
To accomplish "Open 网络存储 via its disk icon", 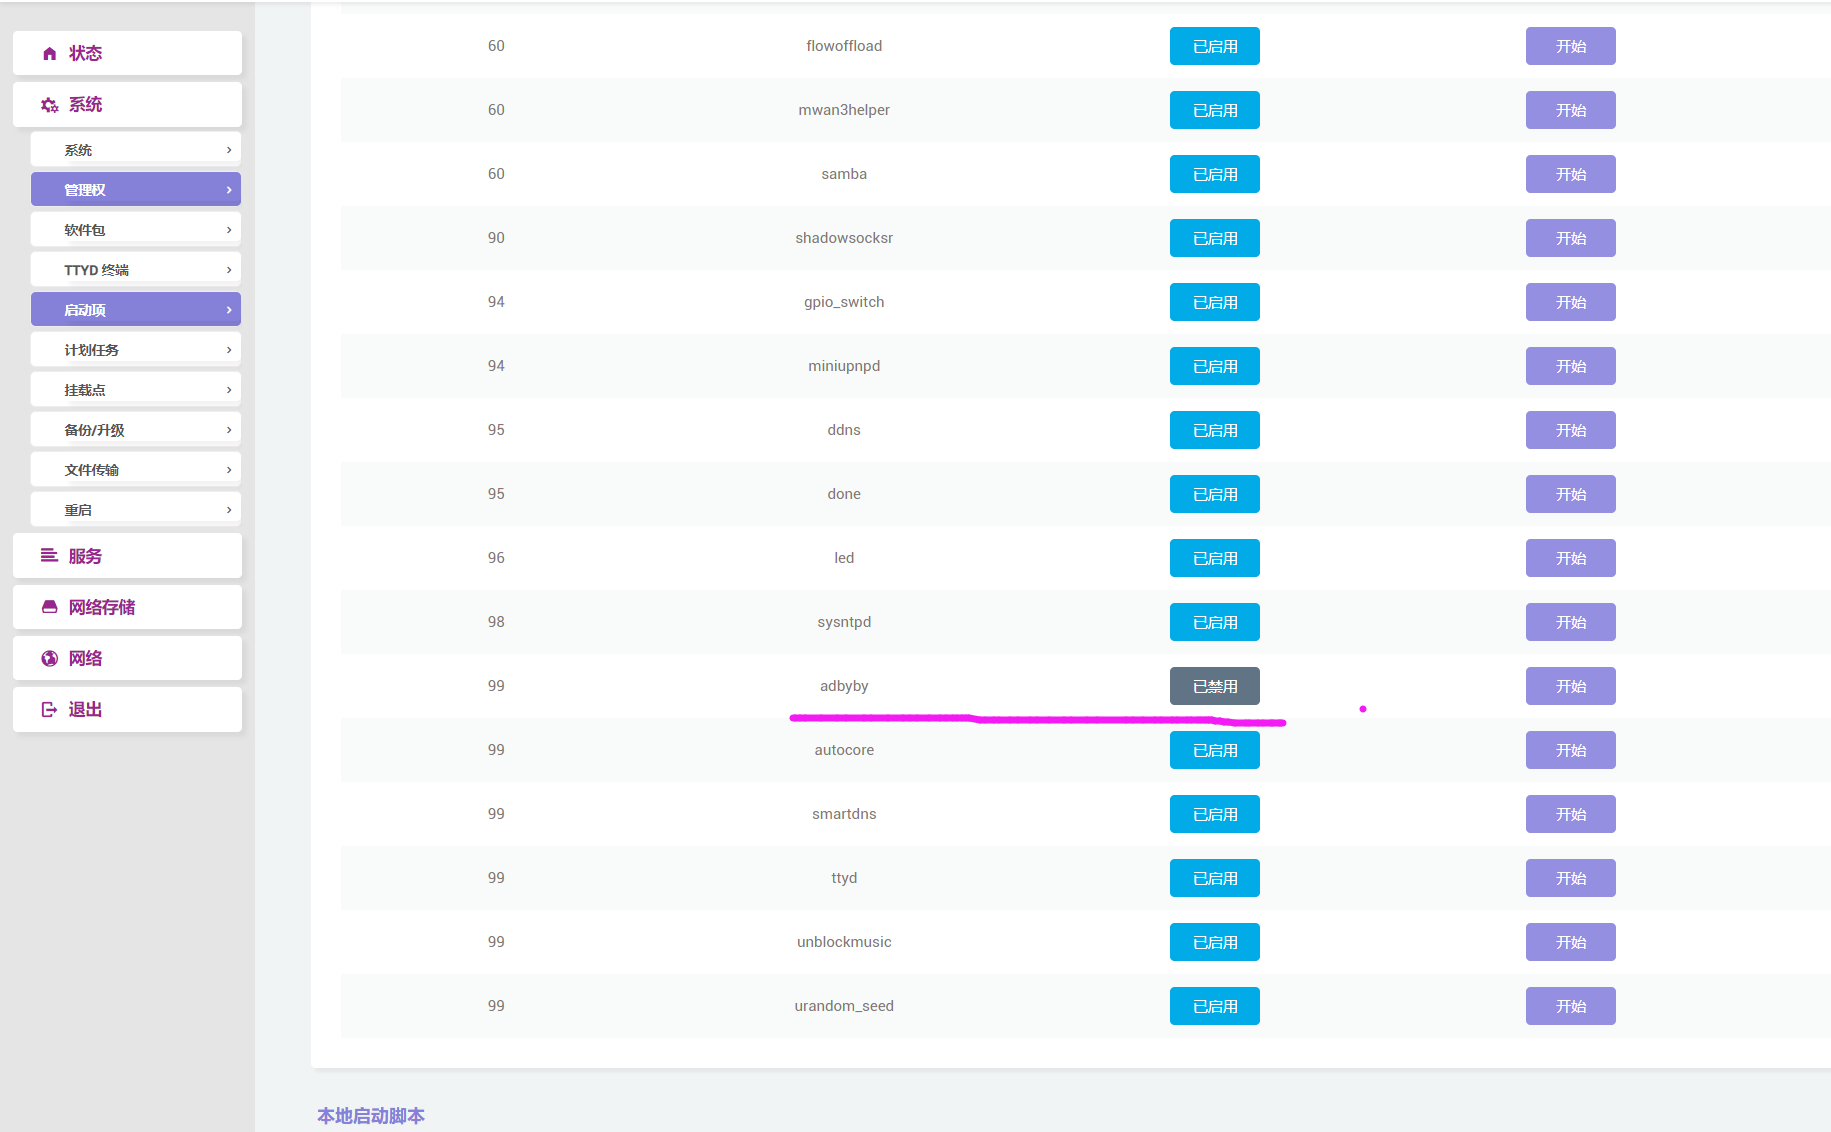I will [x=48, y=607].
